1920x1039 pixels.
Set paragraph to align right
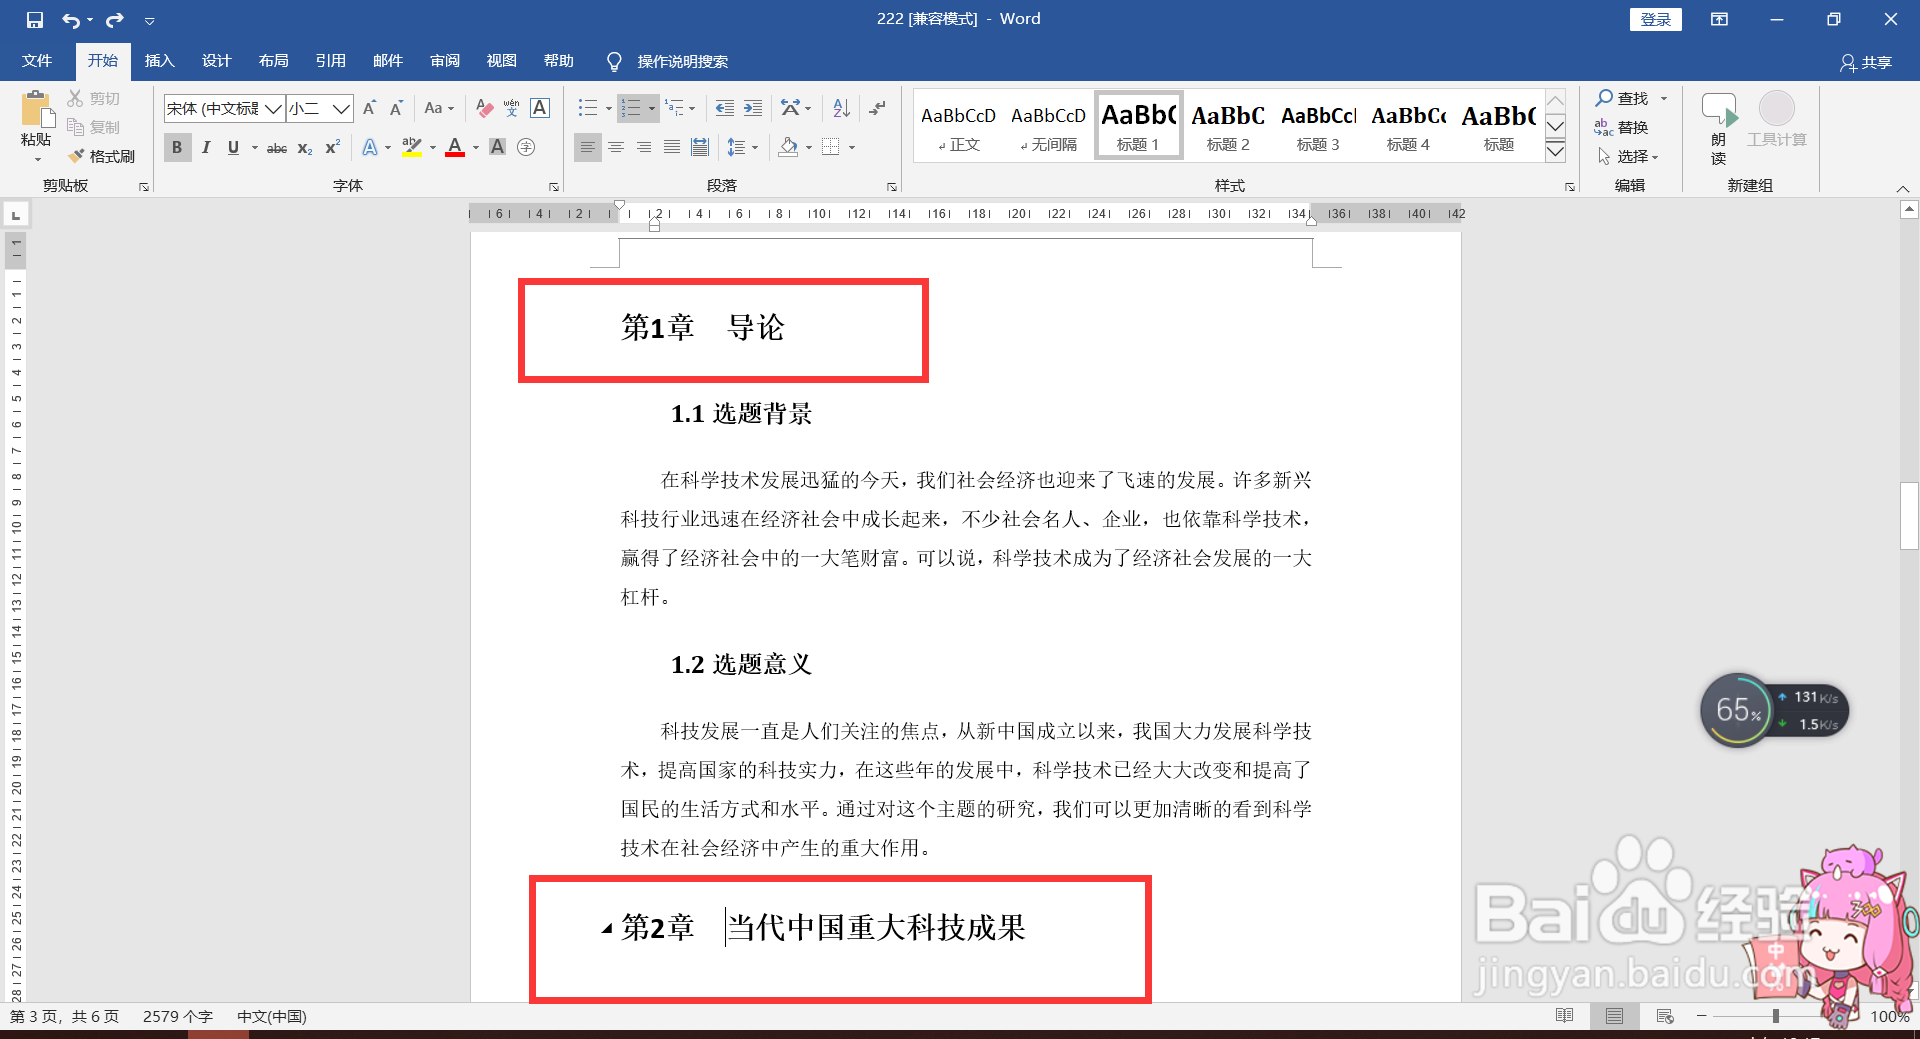[644, 147]
